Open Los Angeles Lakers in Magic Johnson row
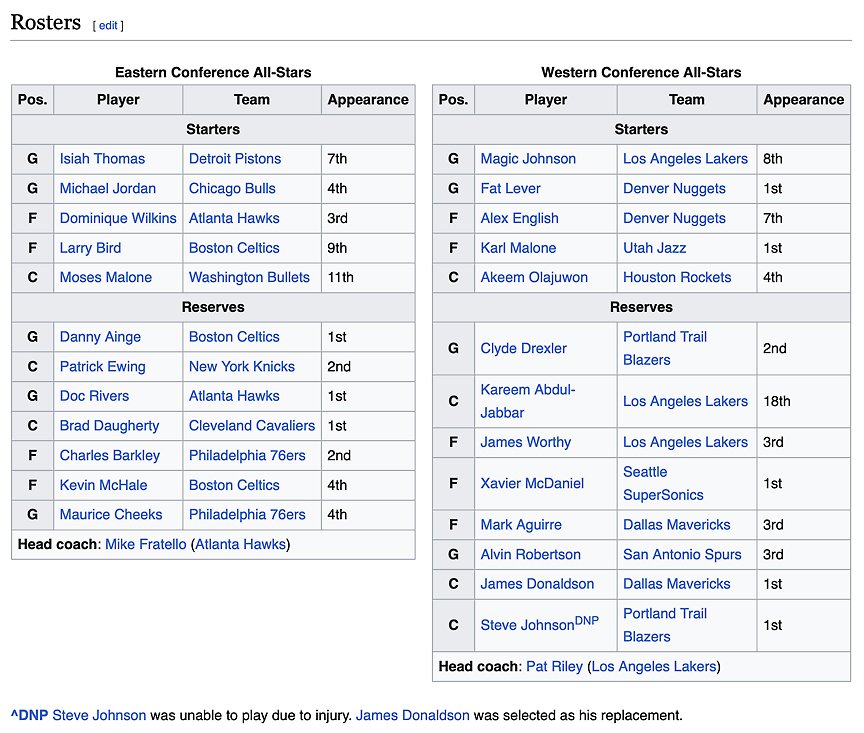864x733 pixels. [x=685, y=159]
